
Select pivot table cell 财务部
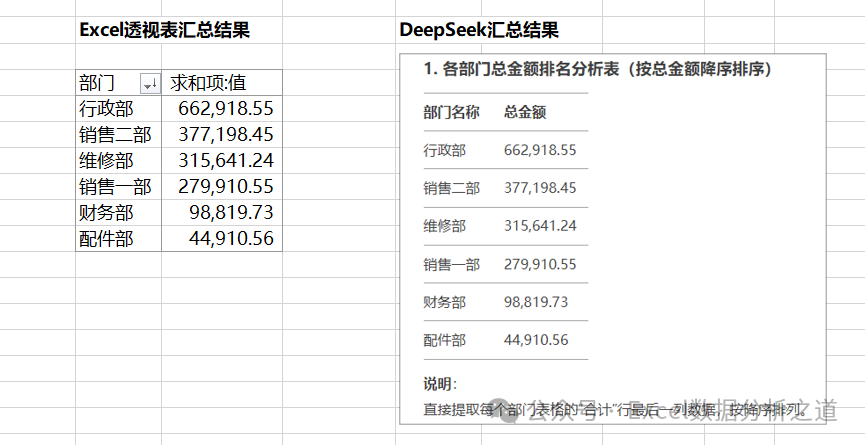119,212
